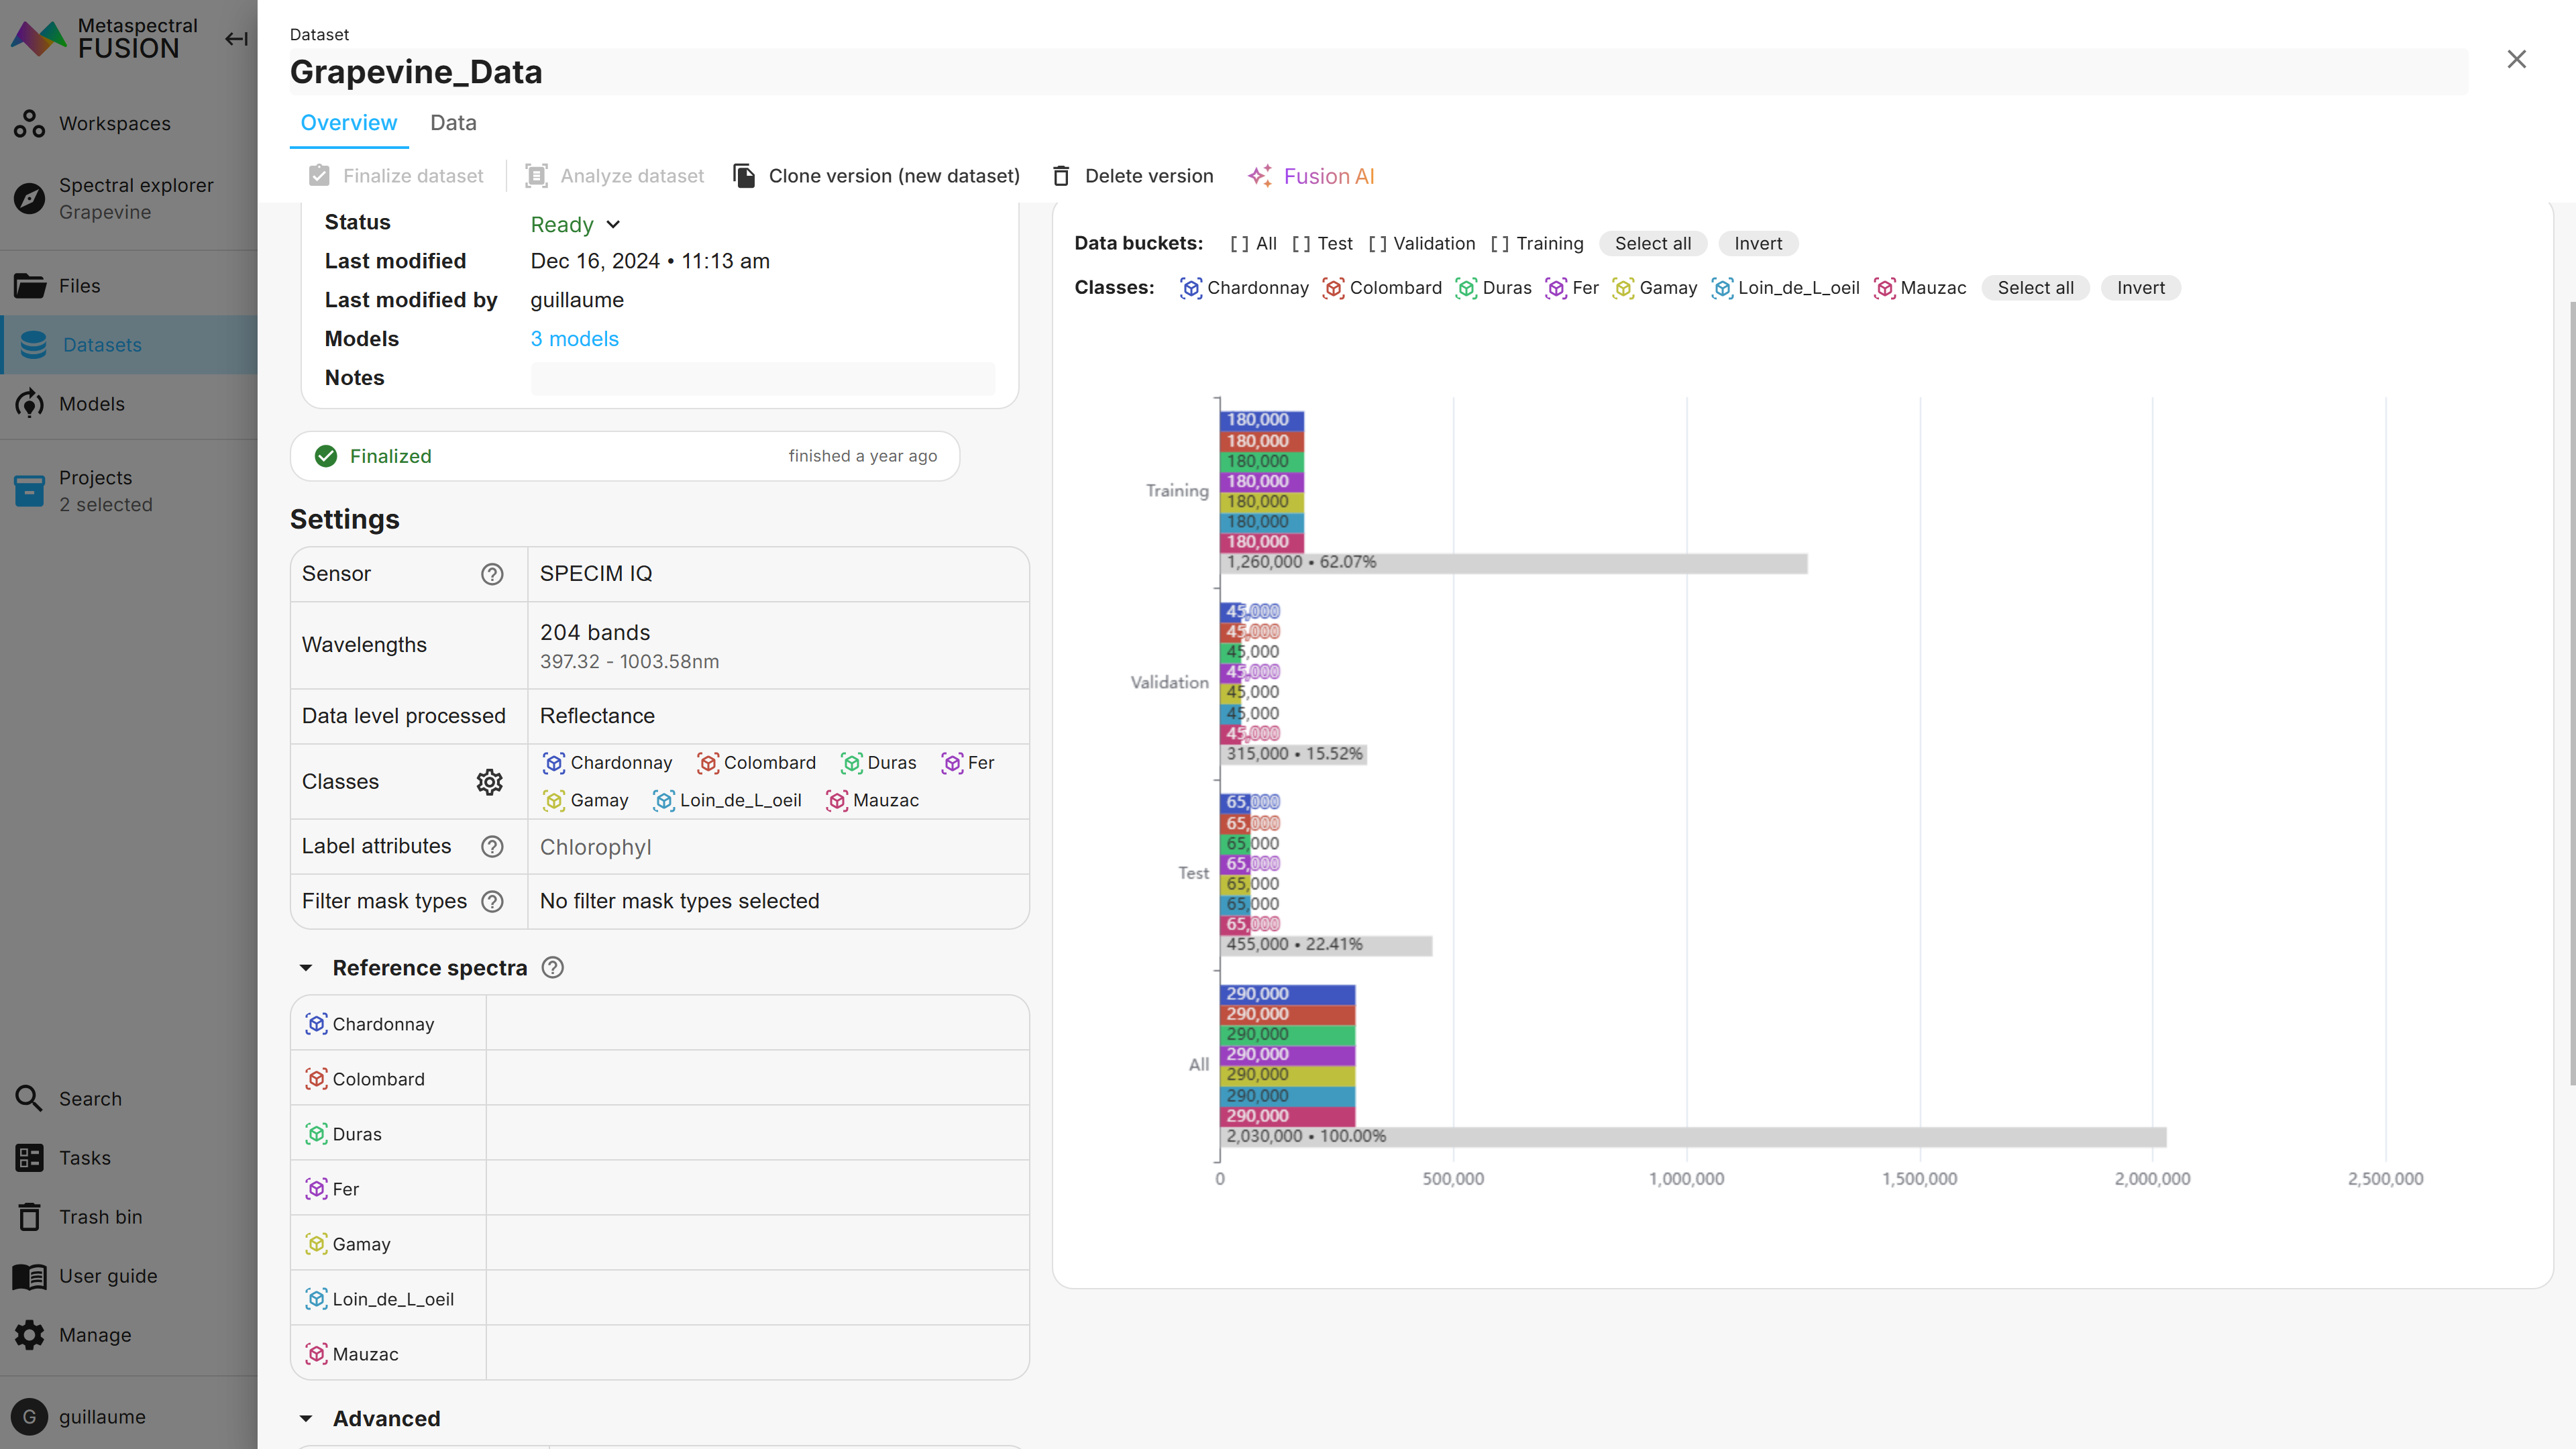Open Models in the sidebar
Viewport: 2576px width, 1449px height.
pyautogui.click(x=92, y=404)
